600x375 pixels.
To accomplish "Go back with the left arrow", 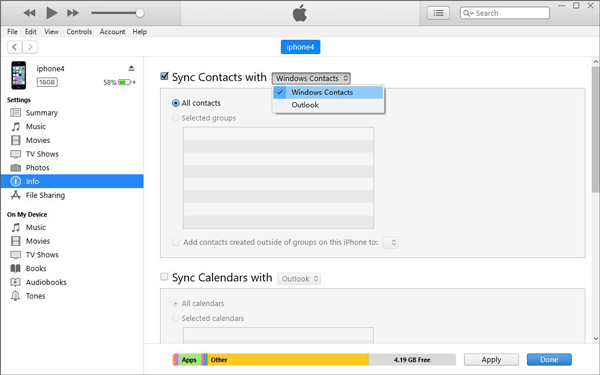I will tap(15, 47).
